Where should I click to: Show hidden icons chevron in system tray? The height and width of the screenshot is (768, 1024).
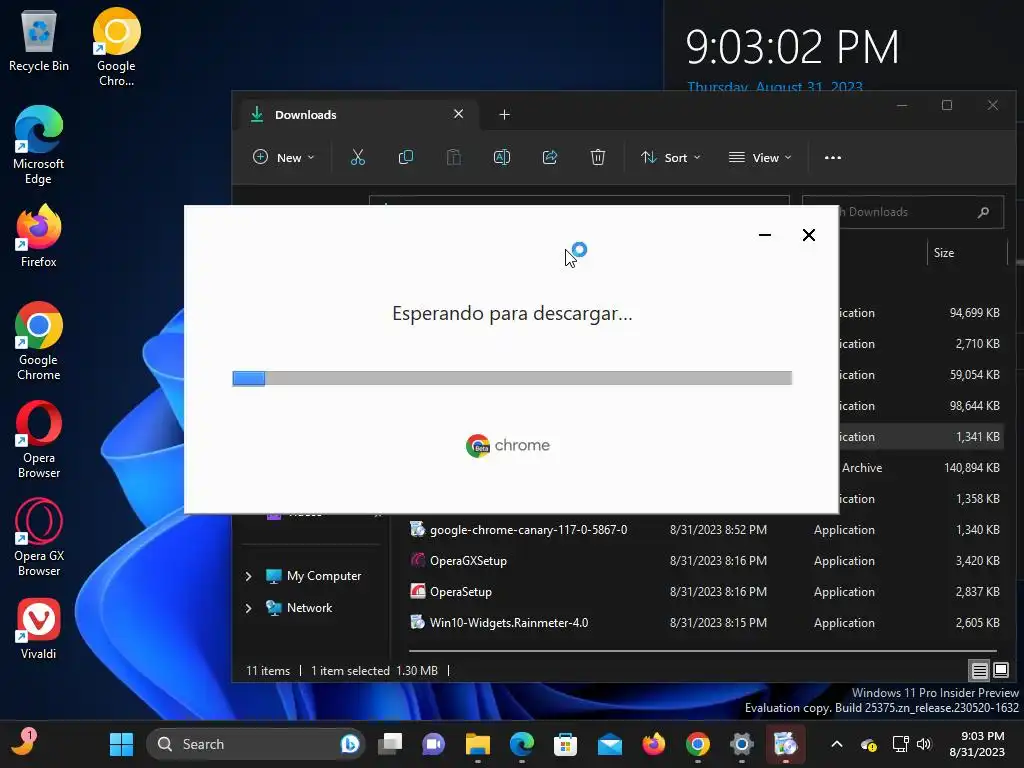tap(837, 744)
